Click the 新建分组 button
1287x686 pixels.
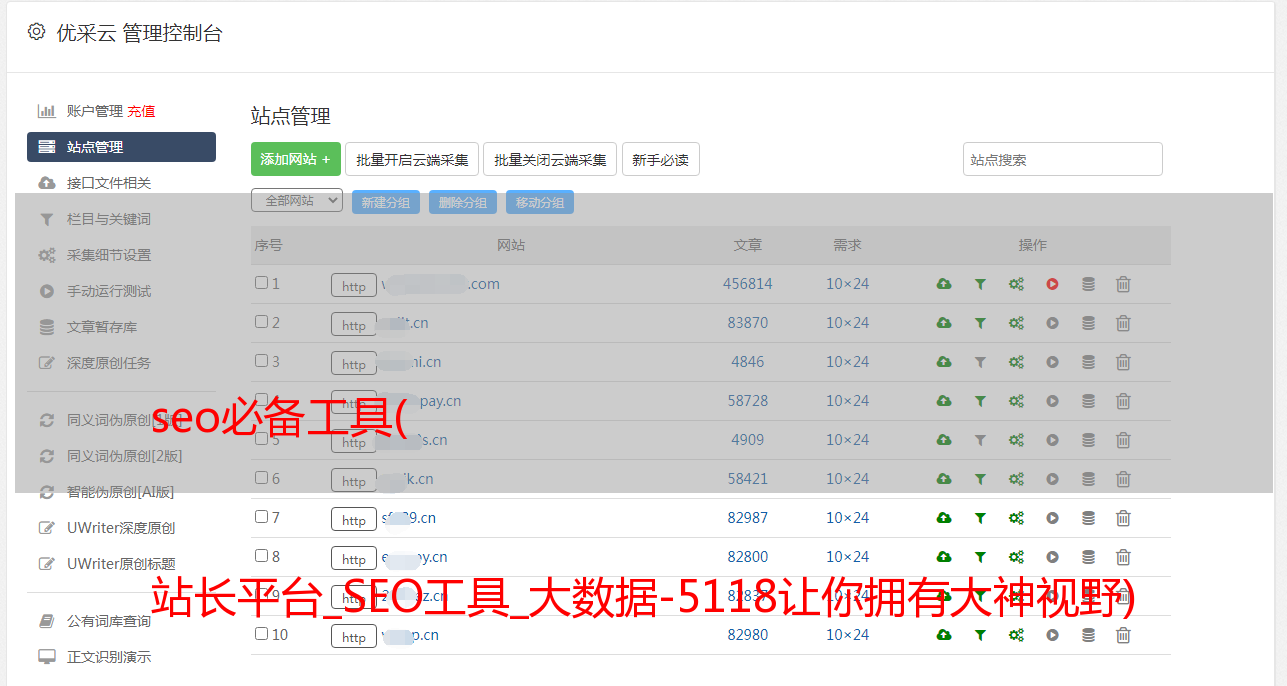(386, 202)
